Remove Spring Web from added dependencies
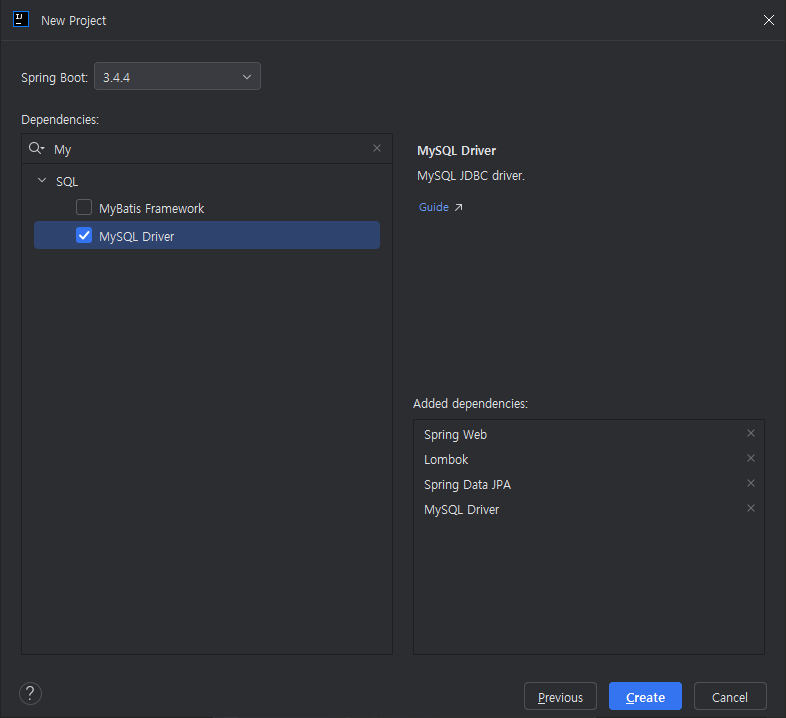This screenshot has width=786, height=718. [x=750, y=433]
